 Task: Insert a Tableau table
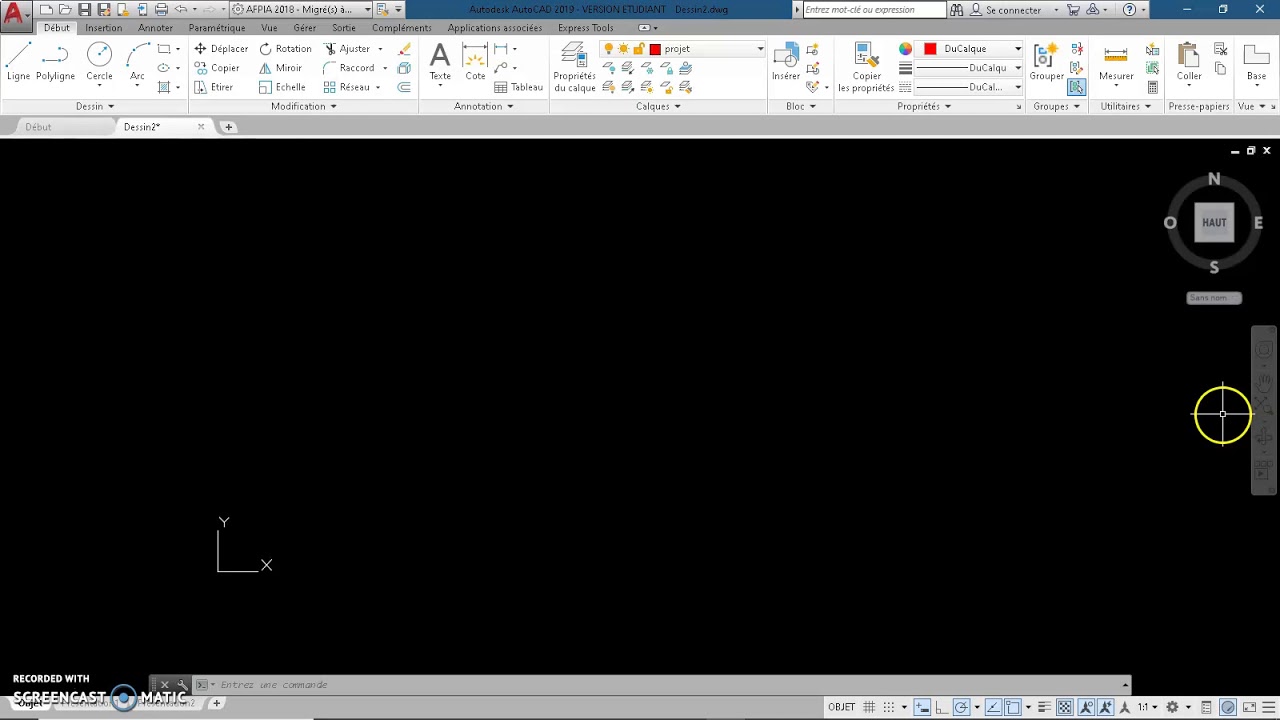pyautogui.click(x=518, y=87)
